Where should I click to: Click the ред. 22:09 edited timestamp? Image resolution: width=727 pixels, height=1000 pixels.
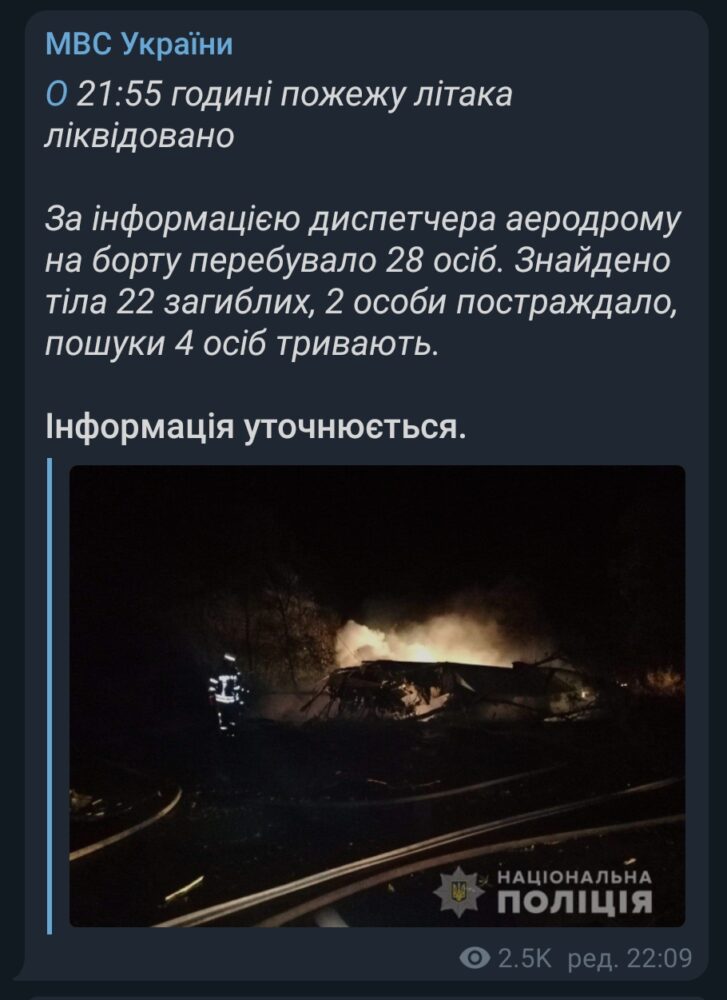click(629, 958)
